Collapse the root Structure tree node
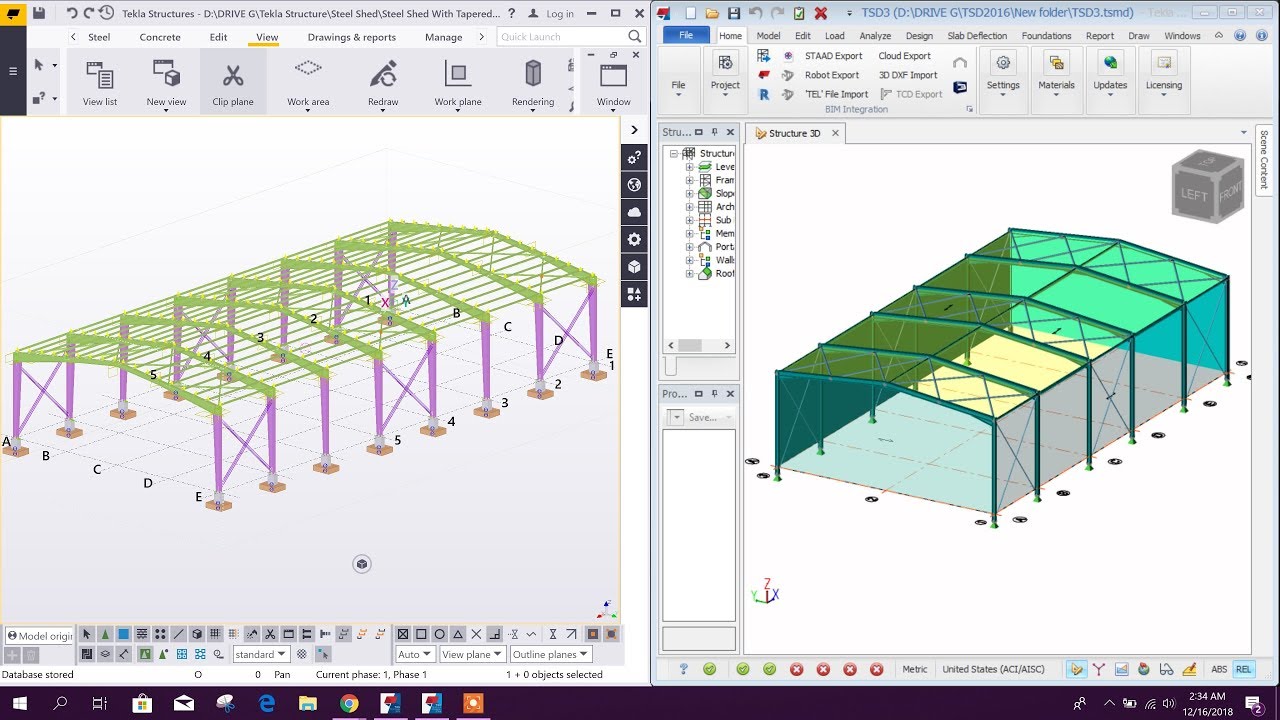1280x720 pixels. [x=674, y=154]
